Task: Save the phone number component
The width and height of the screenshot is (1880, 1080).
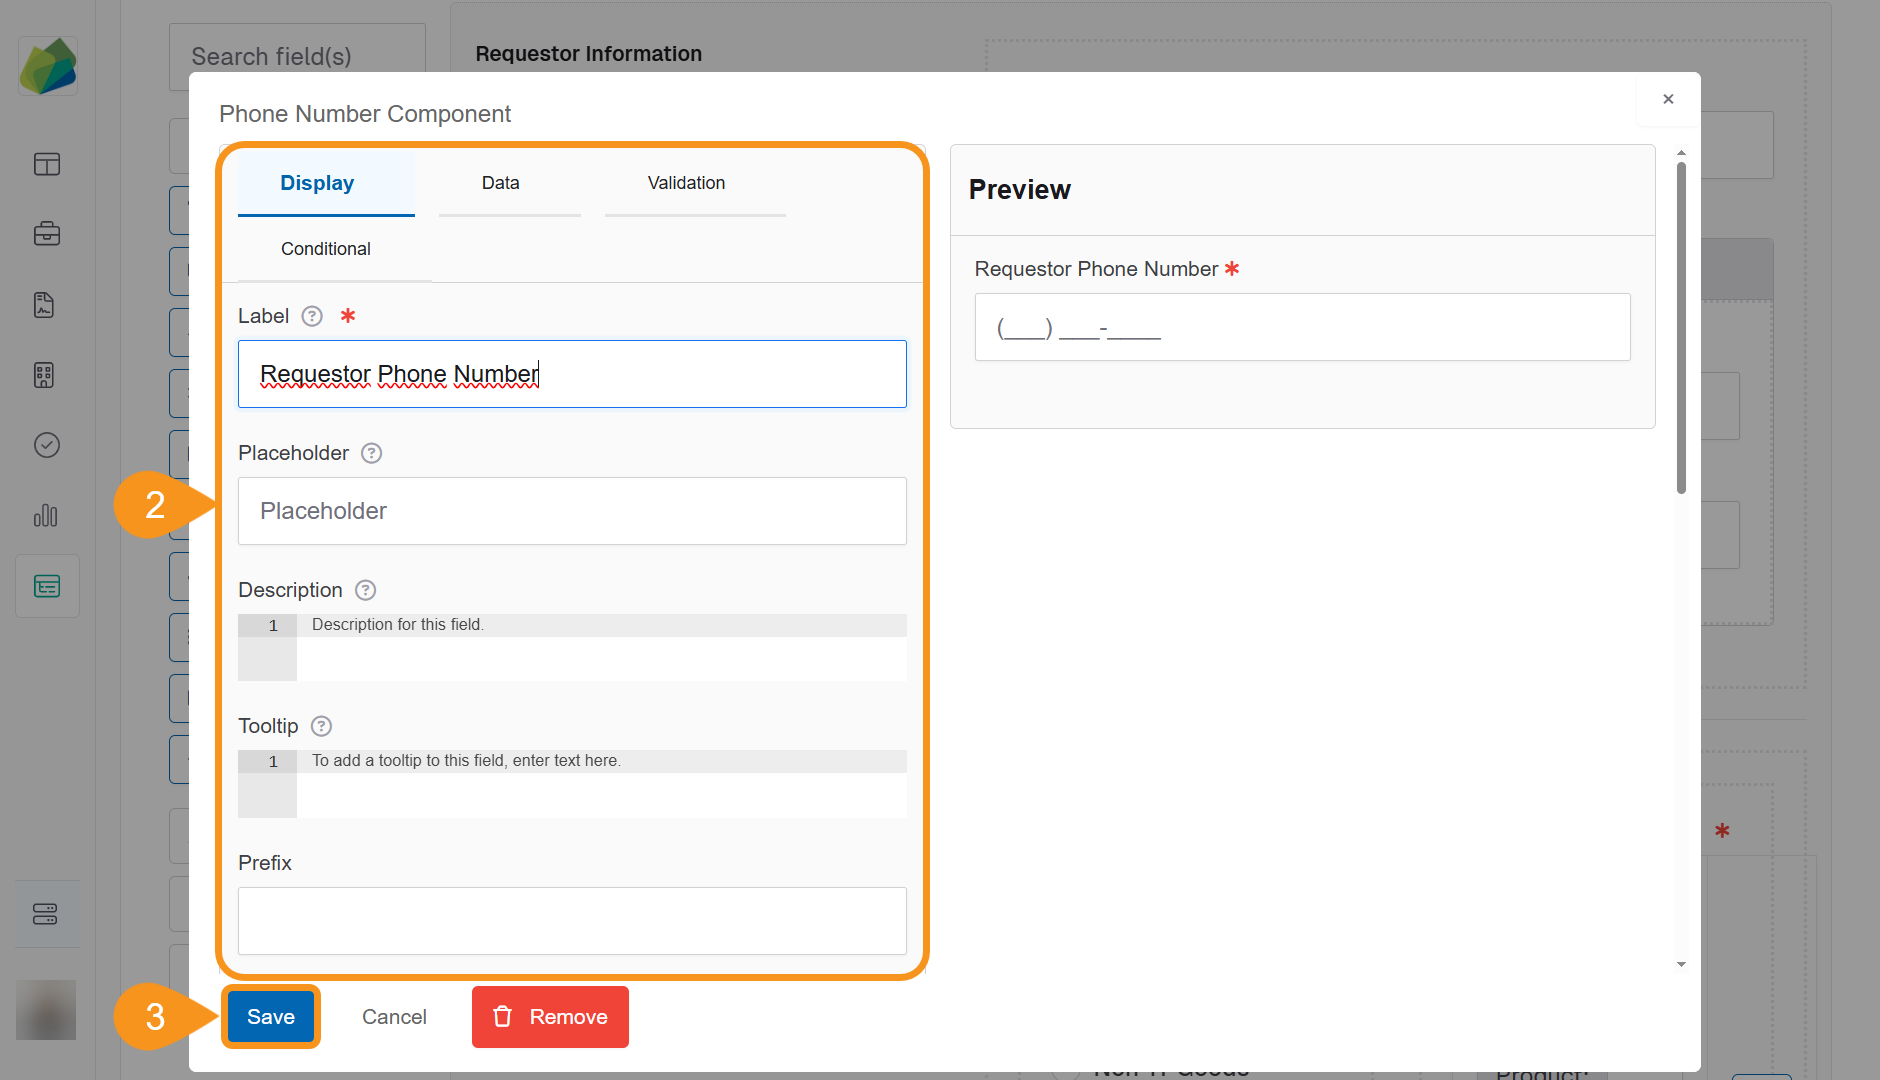Action: [x=270, y=1017]
